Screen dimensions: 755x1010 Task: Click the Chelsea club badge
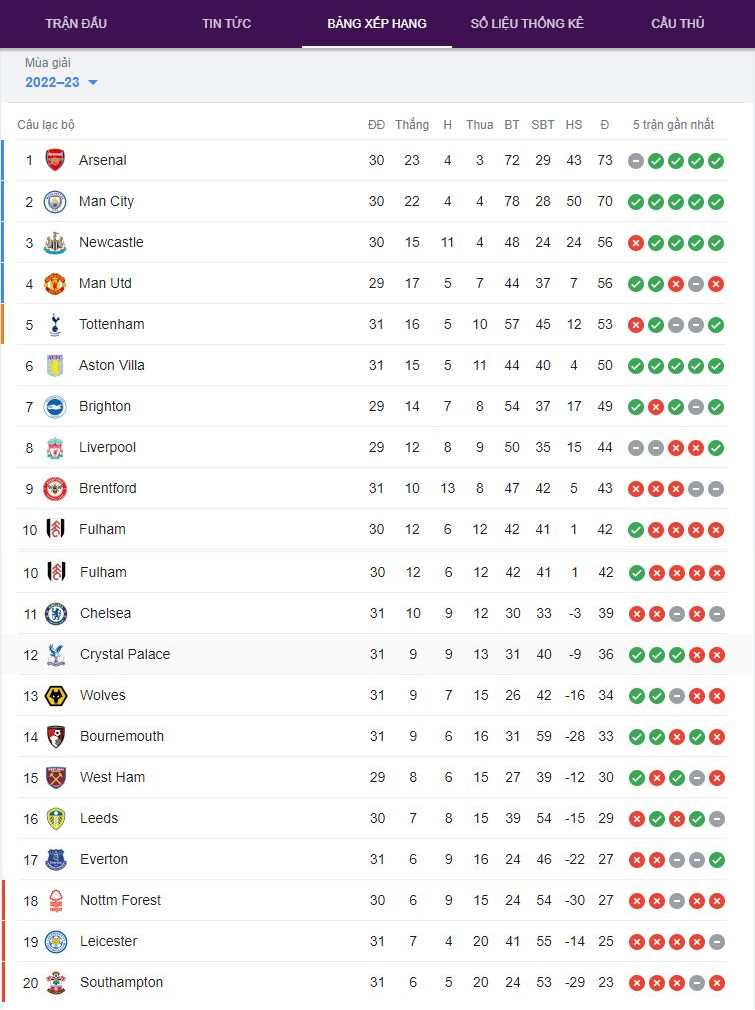56,613
